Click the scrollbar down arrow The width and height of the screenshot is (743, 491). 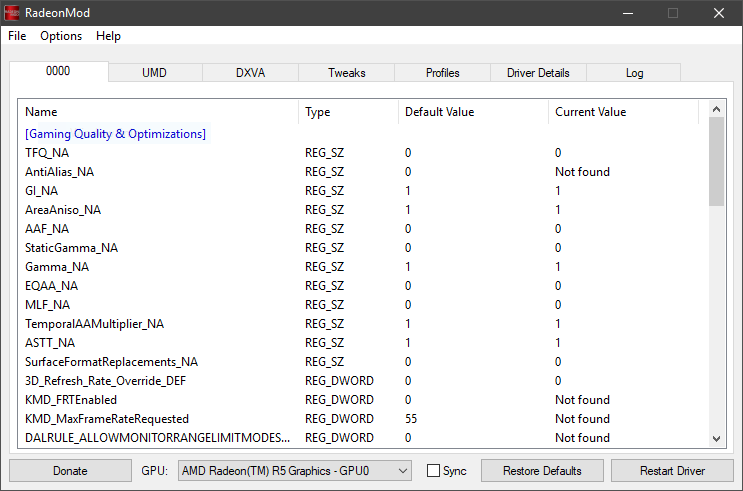coord(716,439)
